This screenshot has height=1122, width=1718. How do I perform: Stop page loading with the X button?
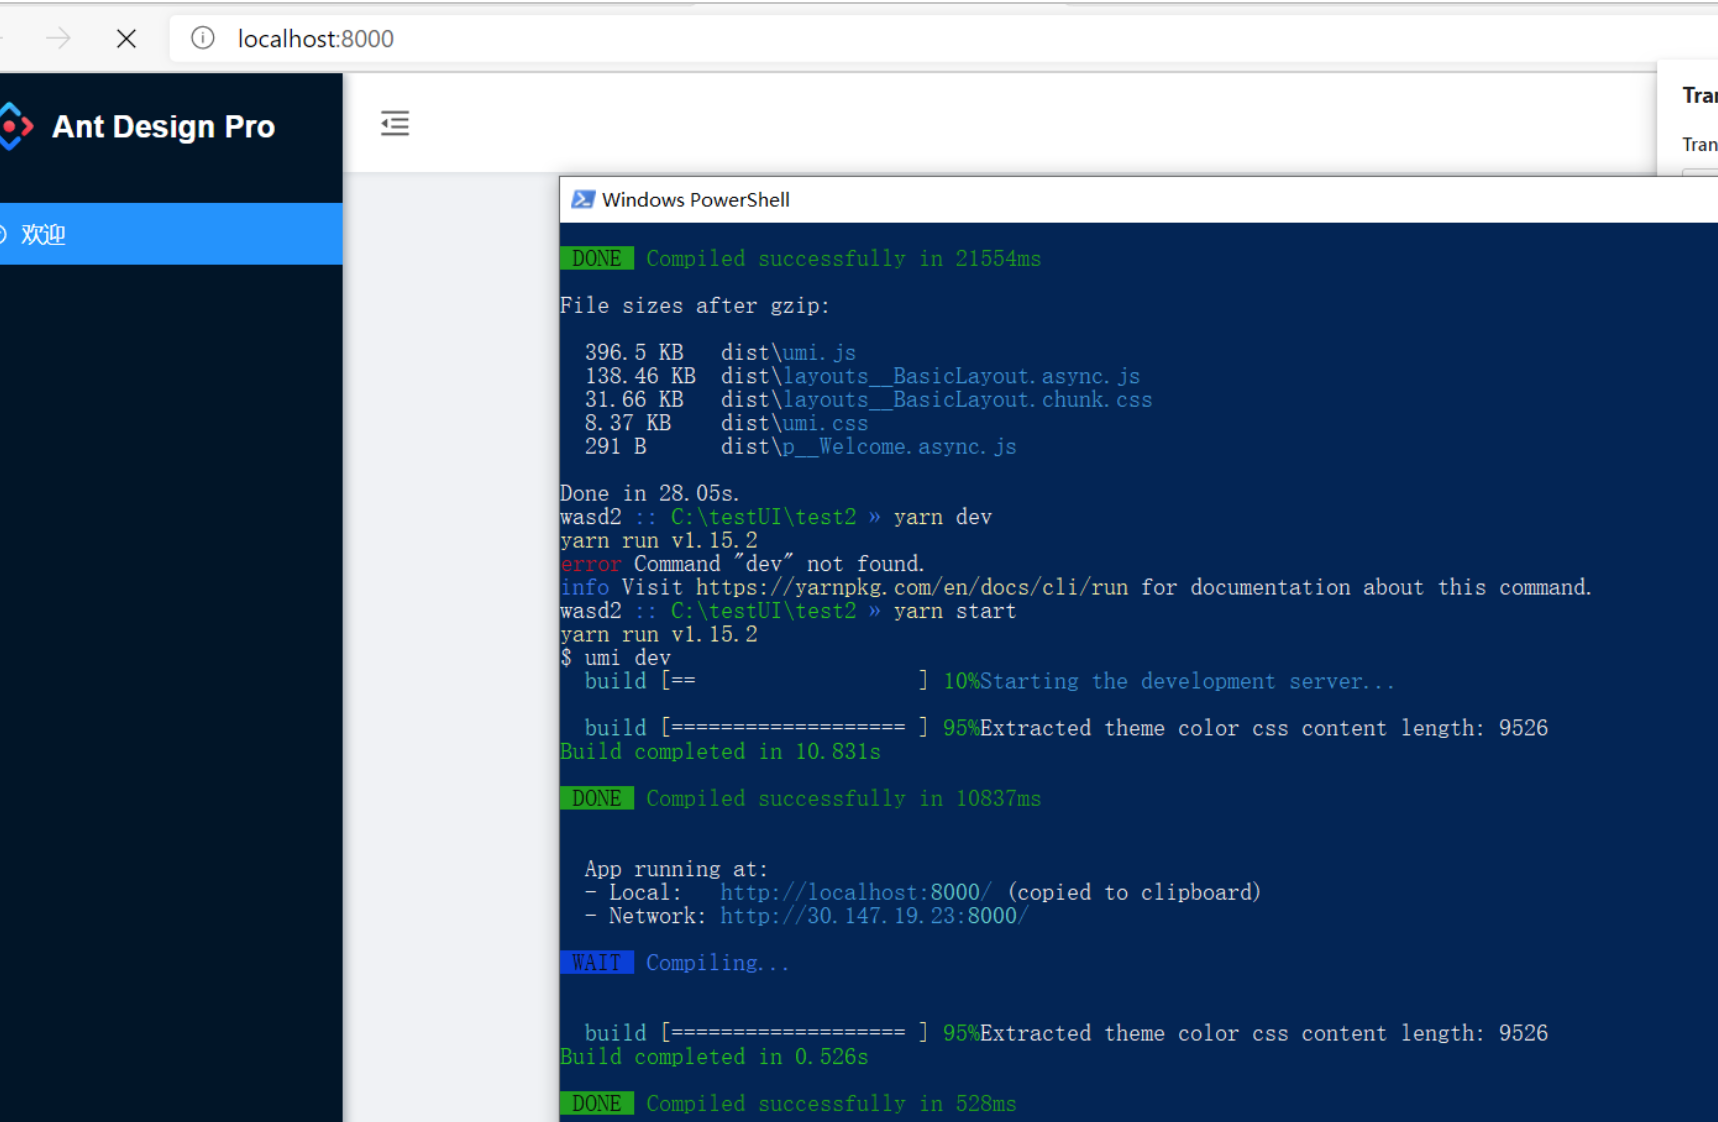coord(126,39)
